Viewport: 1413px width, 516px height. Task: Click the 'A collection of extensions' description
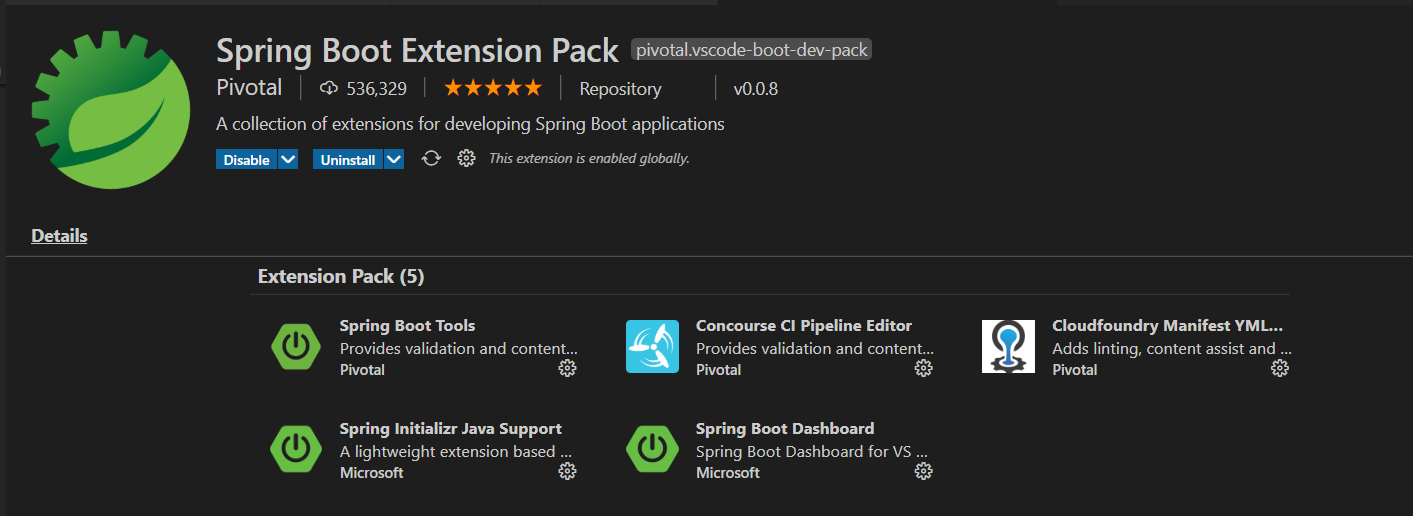(x=470, y=124)
